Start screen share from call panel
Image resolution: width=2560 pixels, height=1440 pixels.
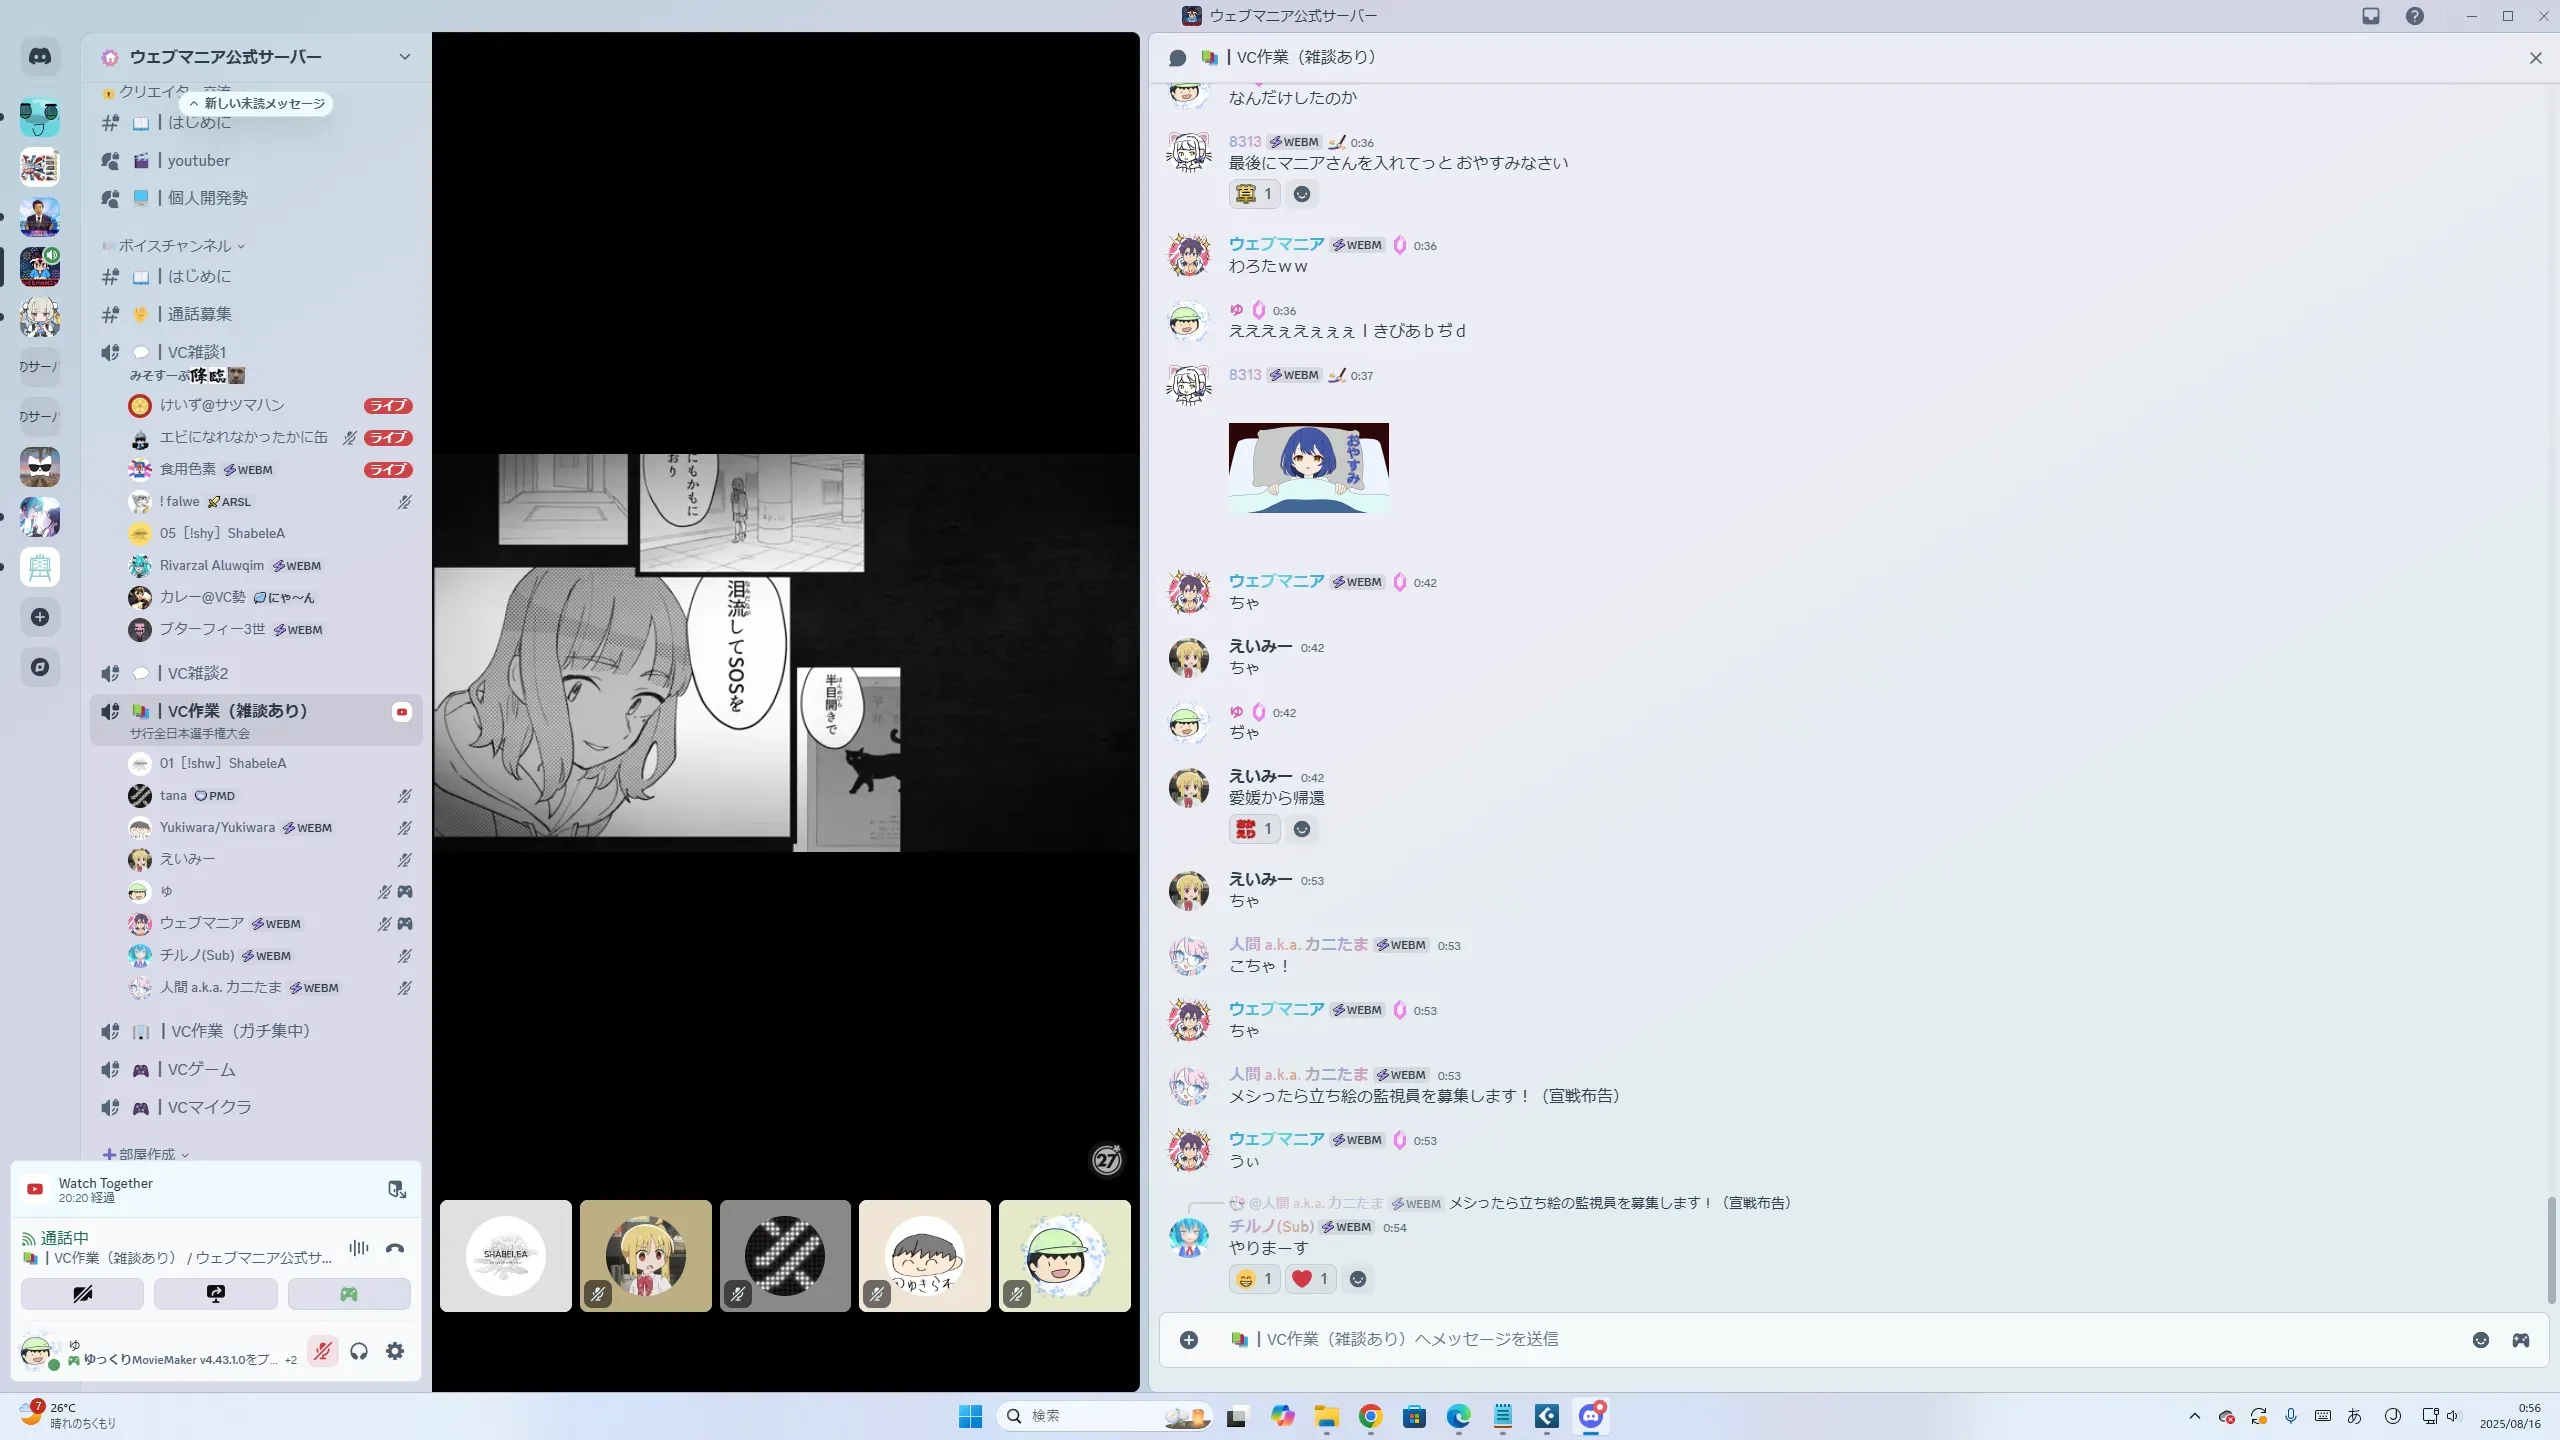[216, 1294]
